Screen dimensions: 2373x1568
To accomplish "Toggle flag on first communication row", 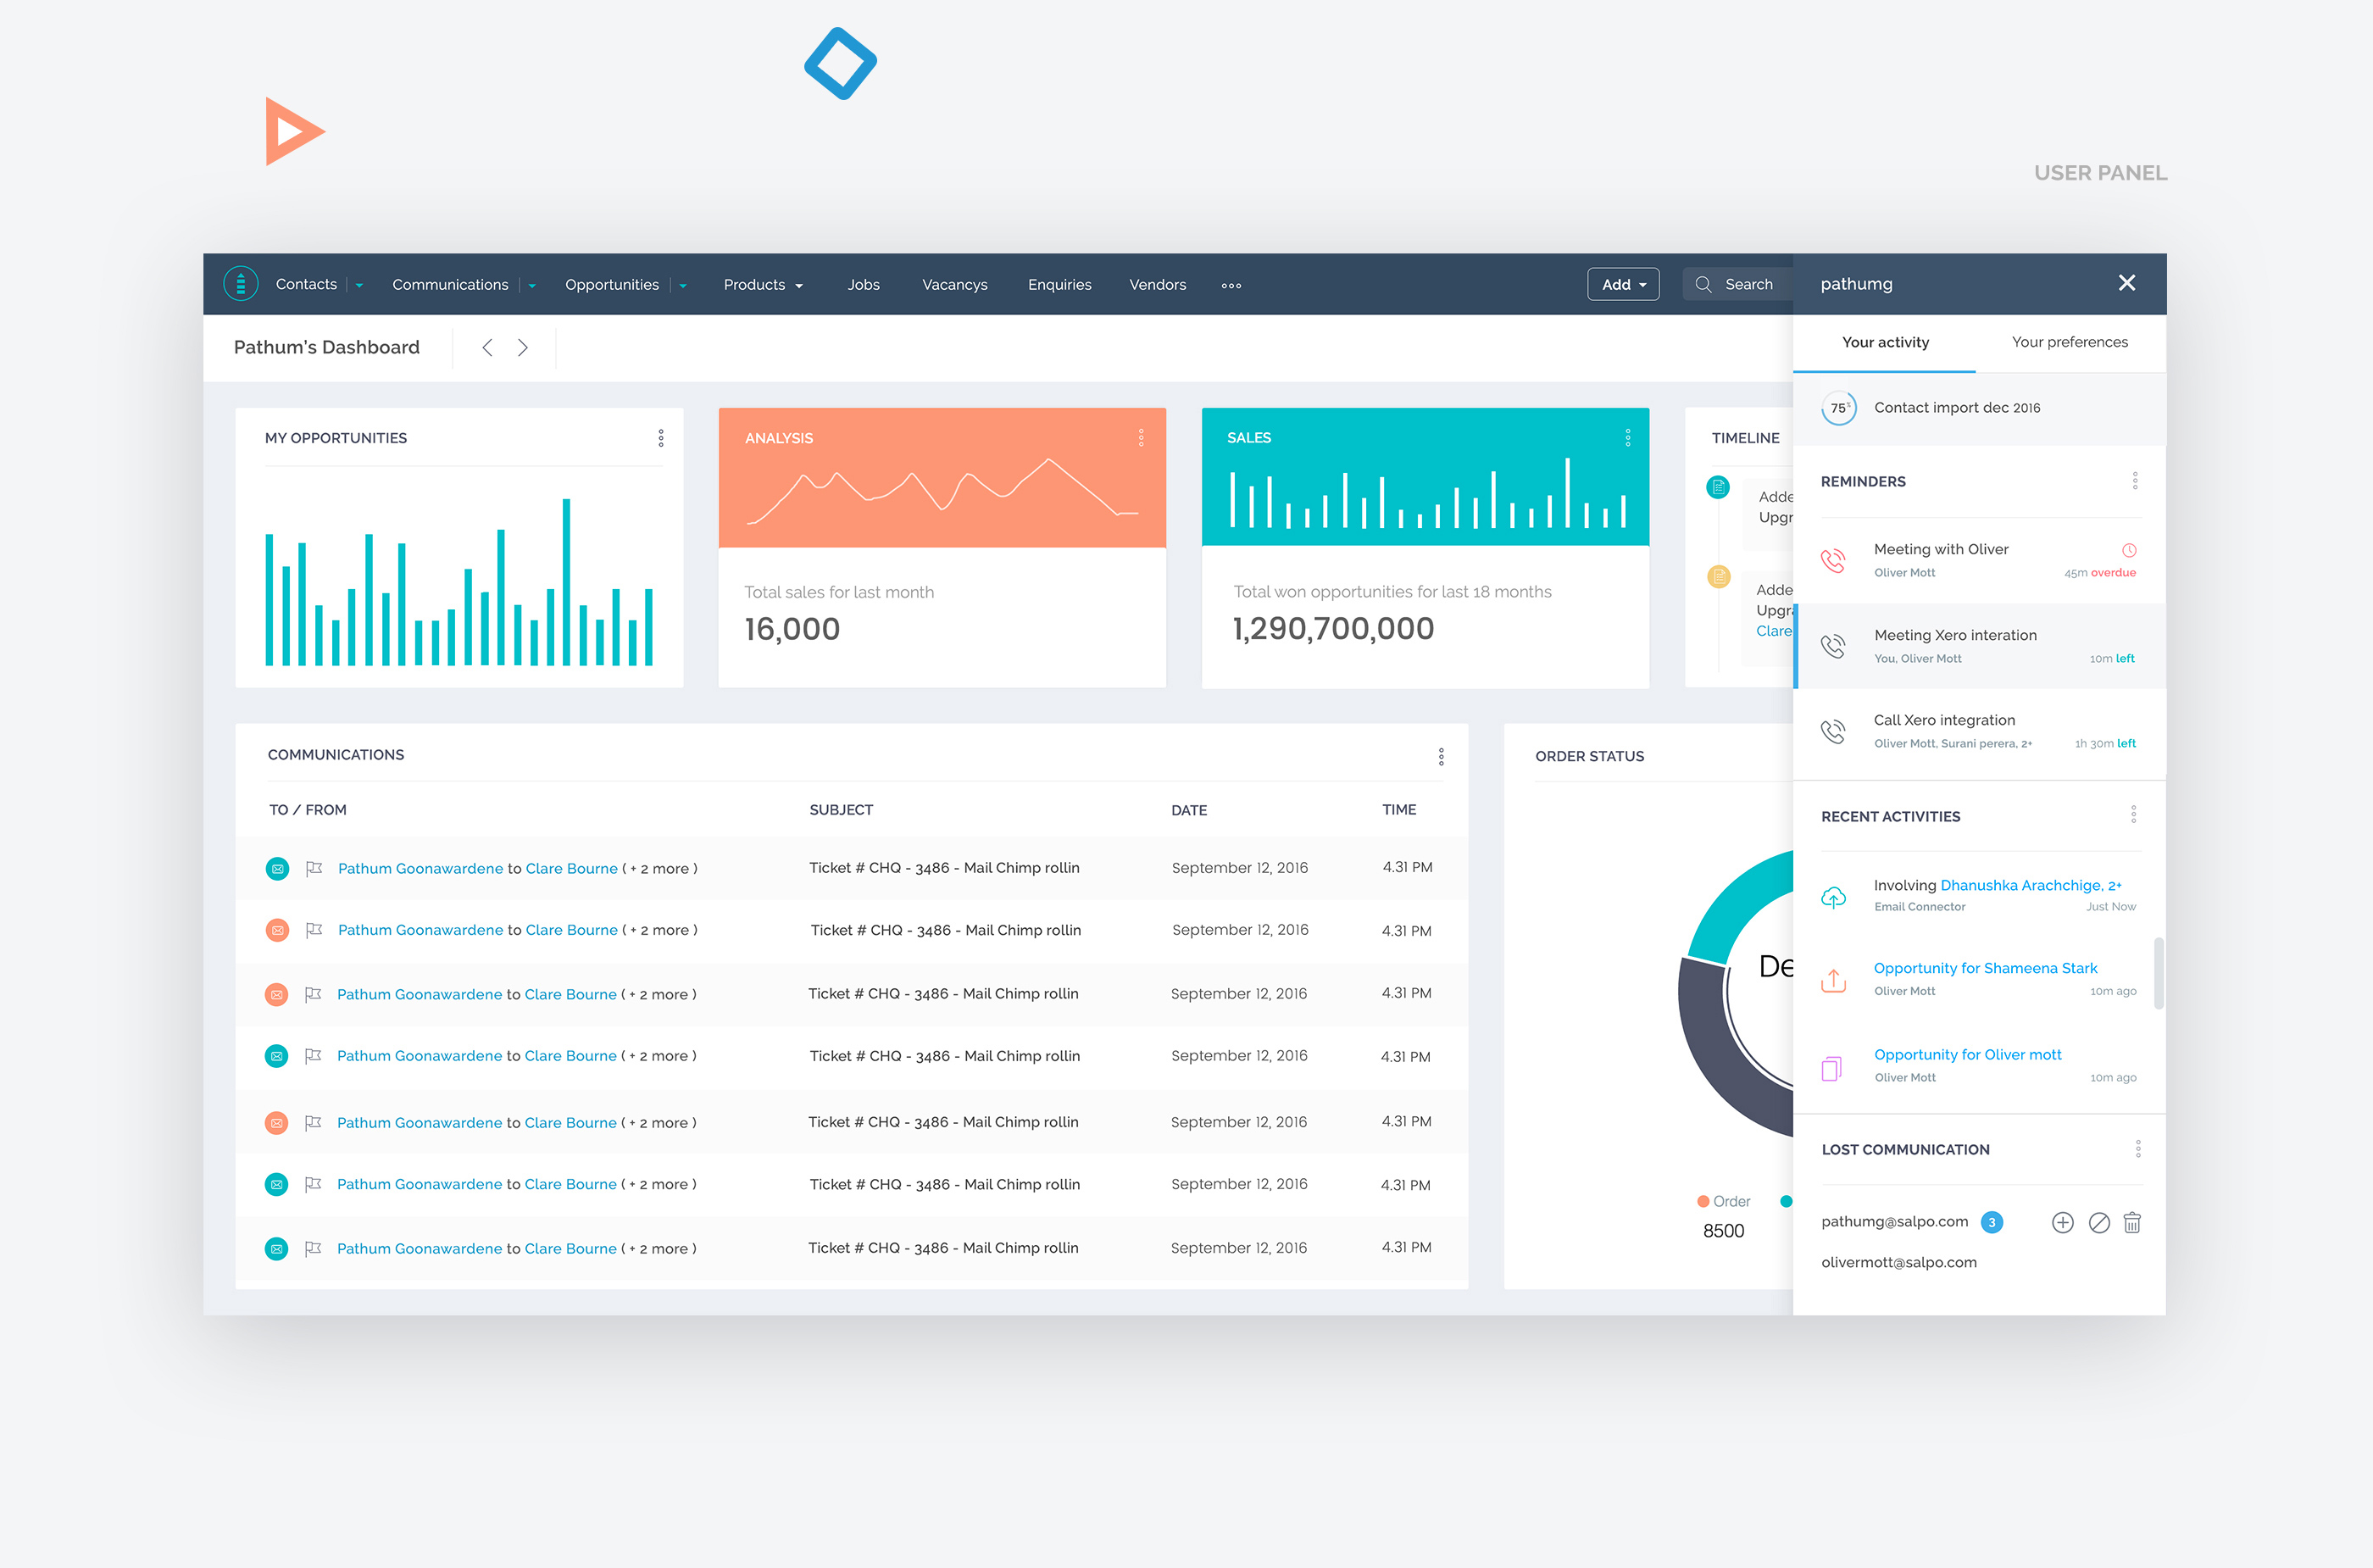I will (314, 868).
